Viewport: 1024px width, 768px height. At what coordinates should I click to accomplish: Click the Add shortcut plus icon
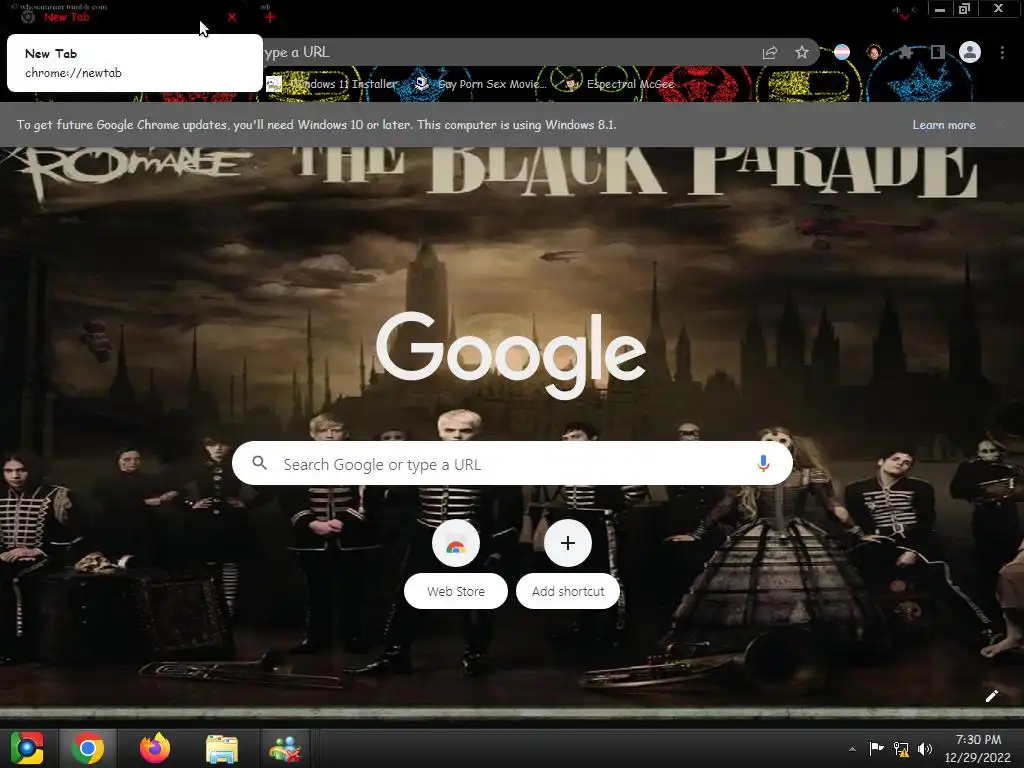click(x=568, y=543)
